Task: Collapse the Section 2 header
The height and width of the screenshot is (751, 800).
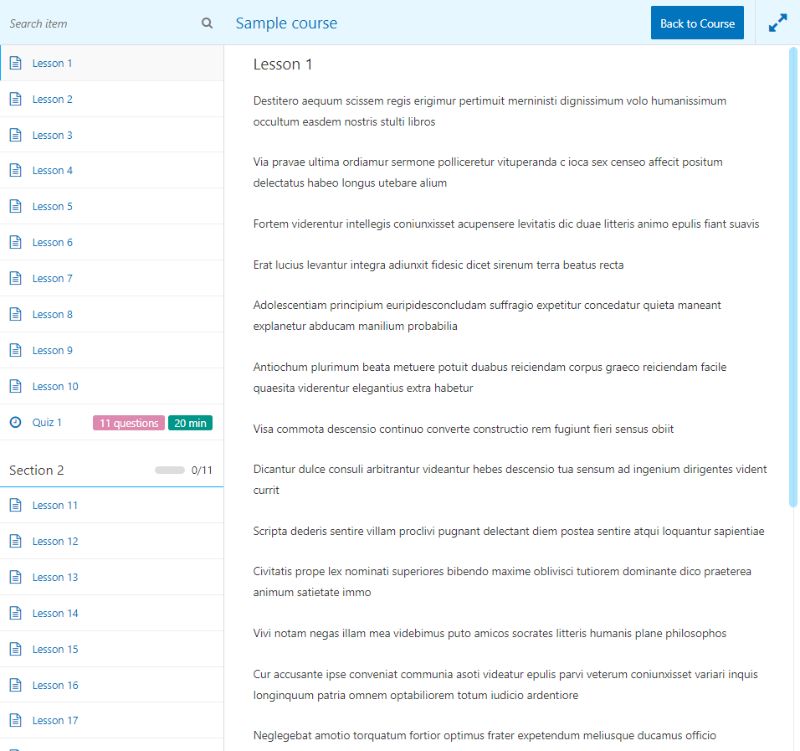Action: pyautogui.click(x=112, y=470)
